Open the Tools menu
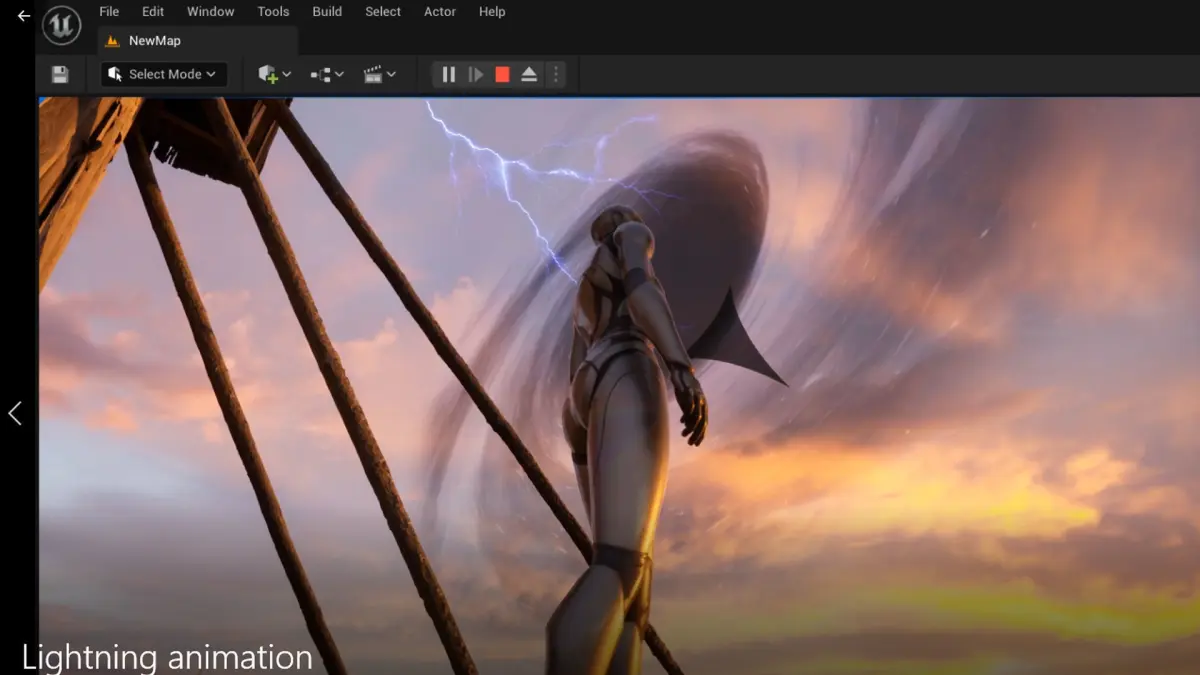The width and height of the screenshot is (1200, 675). click(273, 12)
